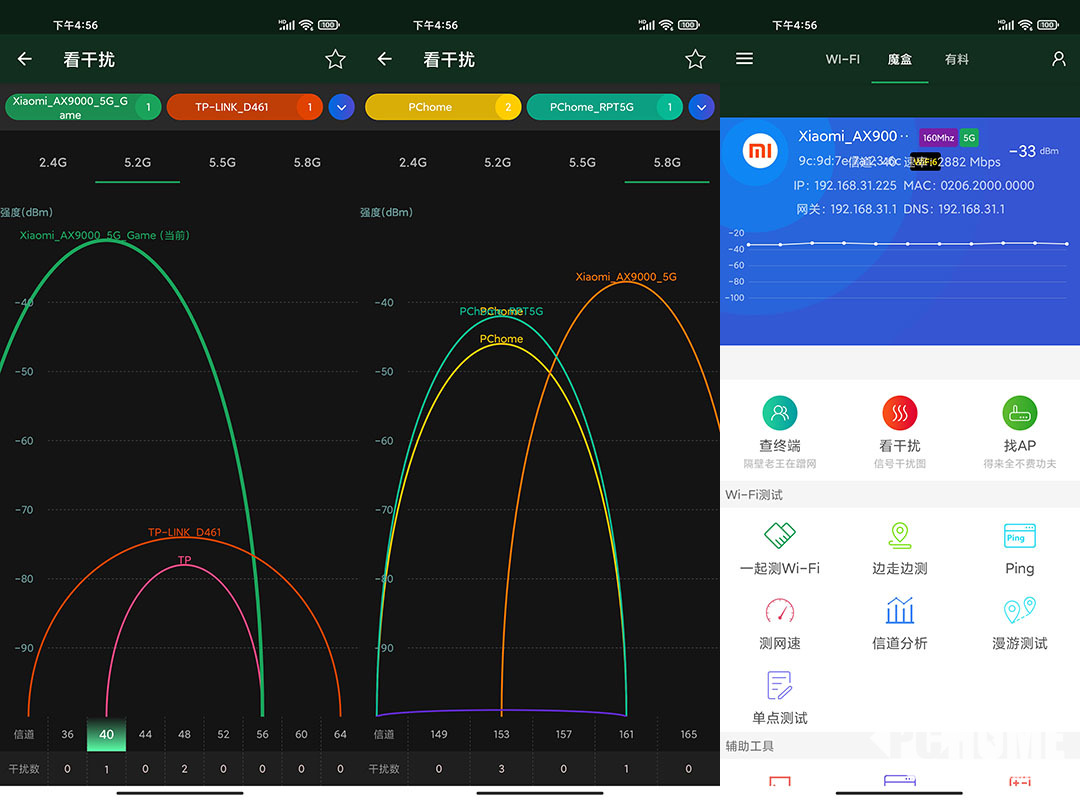Start the 漫游测试 roaming test

point(1019,611)
